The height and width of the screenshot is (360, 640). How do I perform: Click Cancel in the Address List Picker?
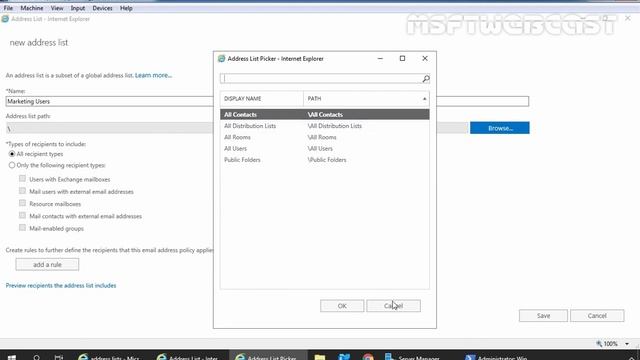[393, 306]
